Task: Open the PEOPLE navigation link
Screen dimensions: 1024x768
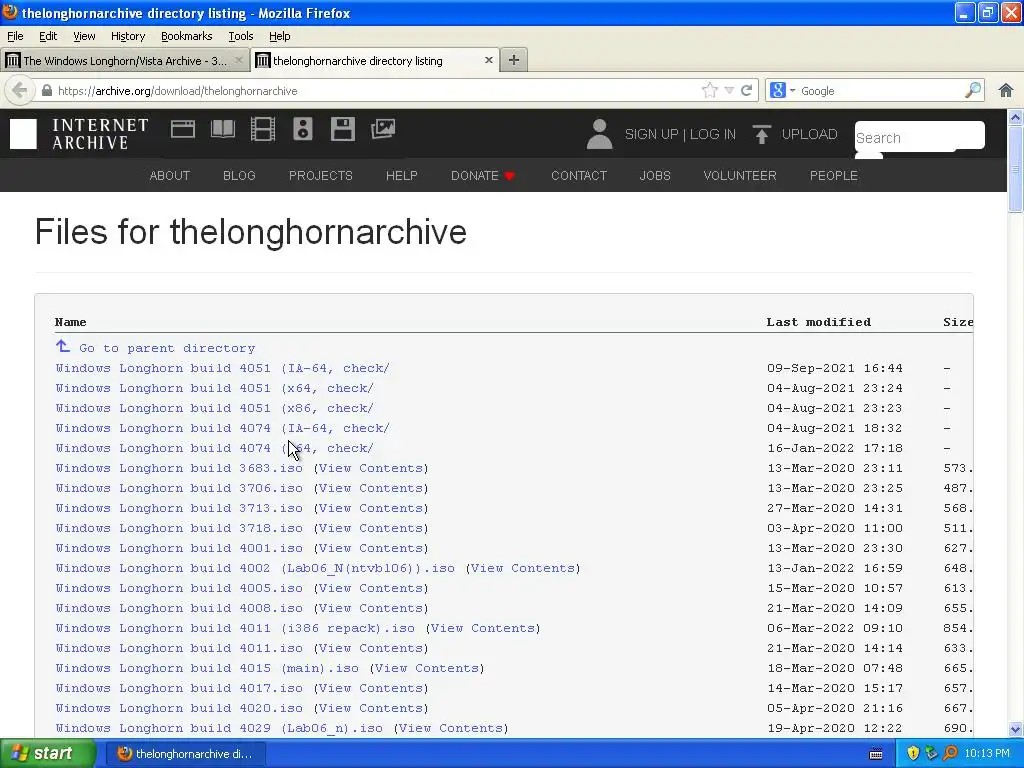Action: click(x=833, y=176)
